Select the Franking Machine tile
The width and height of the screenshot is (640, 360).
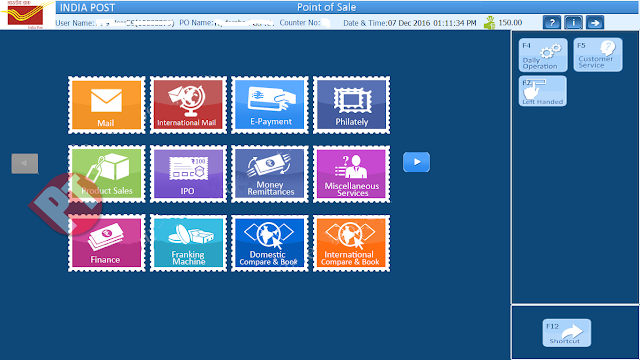tap(188, 243)
